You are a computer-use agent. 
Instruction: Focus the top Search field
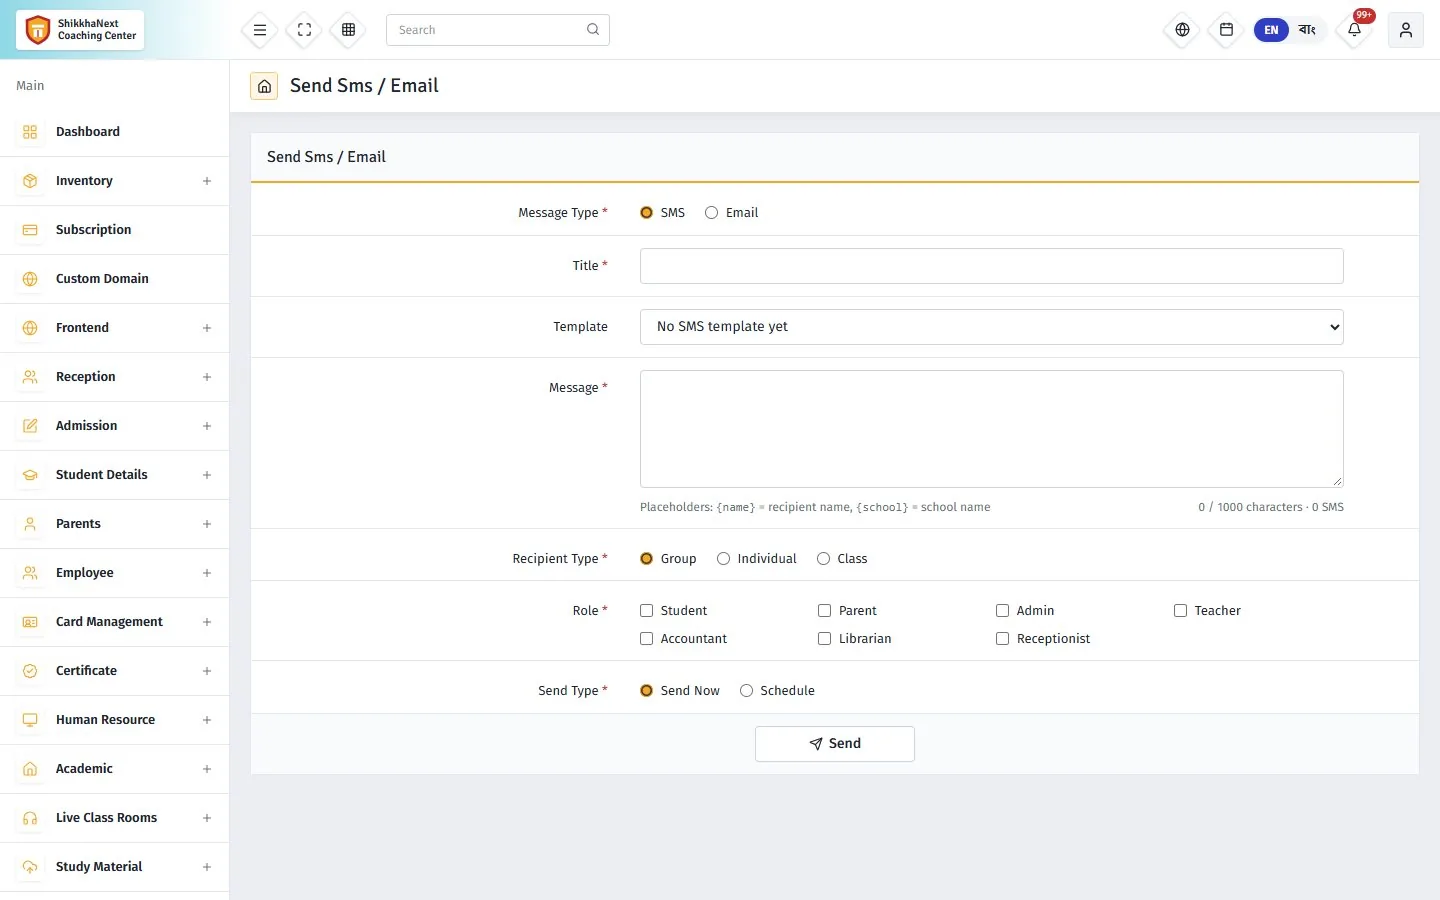[498, 30]
